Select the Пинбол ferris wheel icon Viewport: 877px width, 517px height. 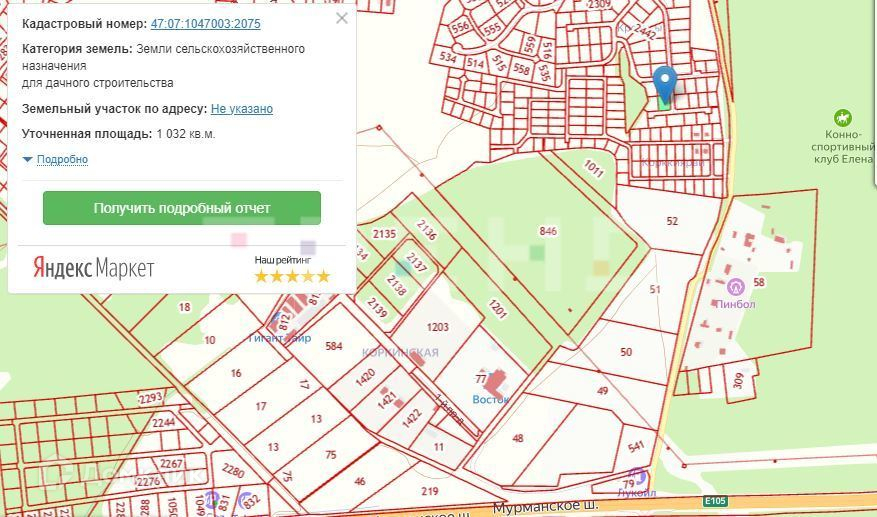tap(735, 288)
